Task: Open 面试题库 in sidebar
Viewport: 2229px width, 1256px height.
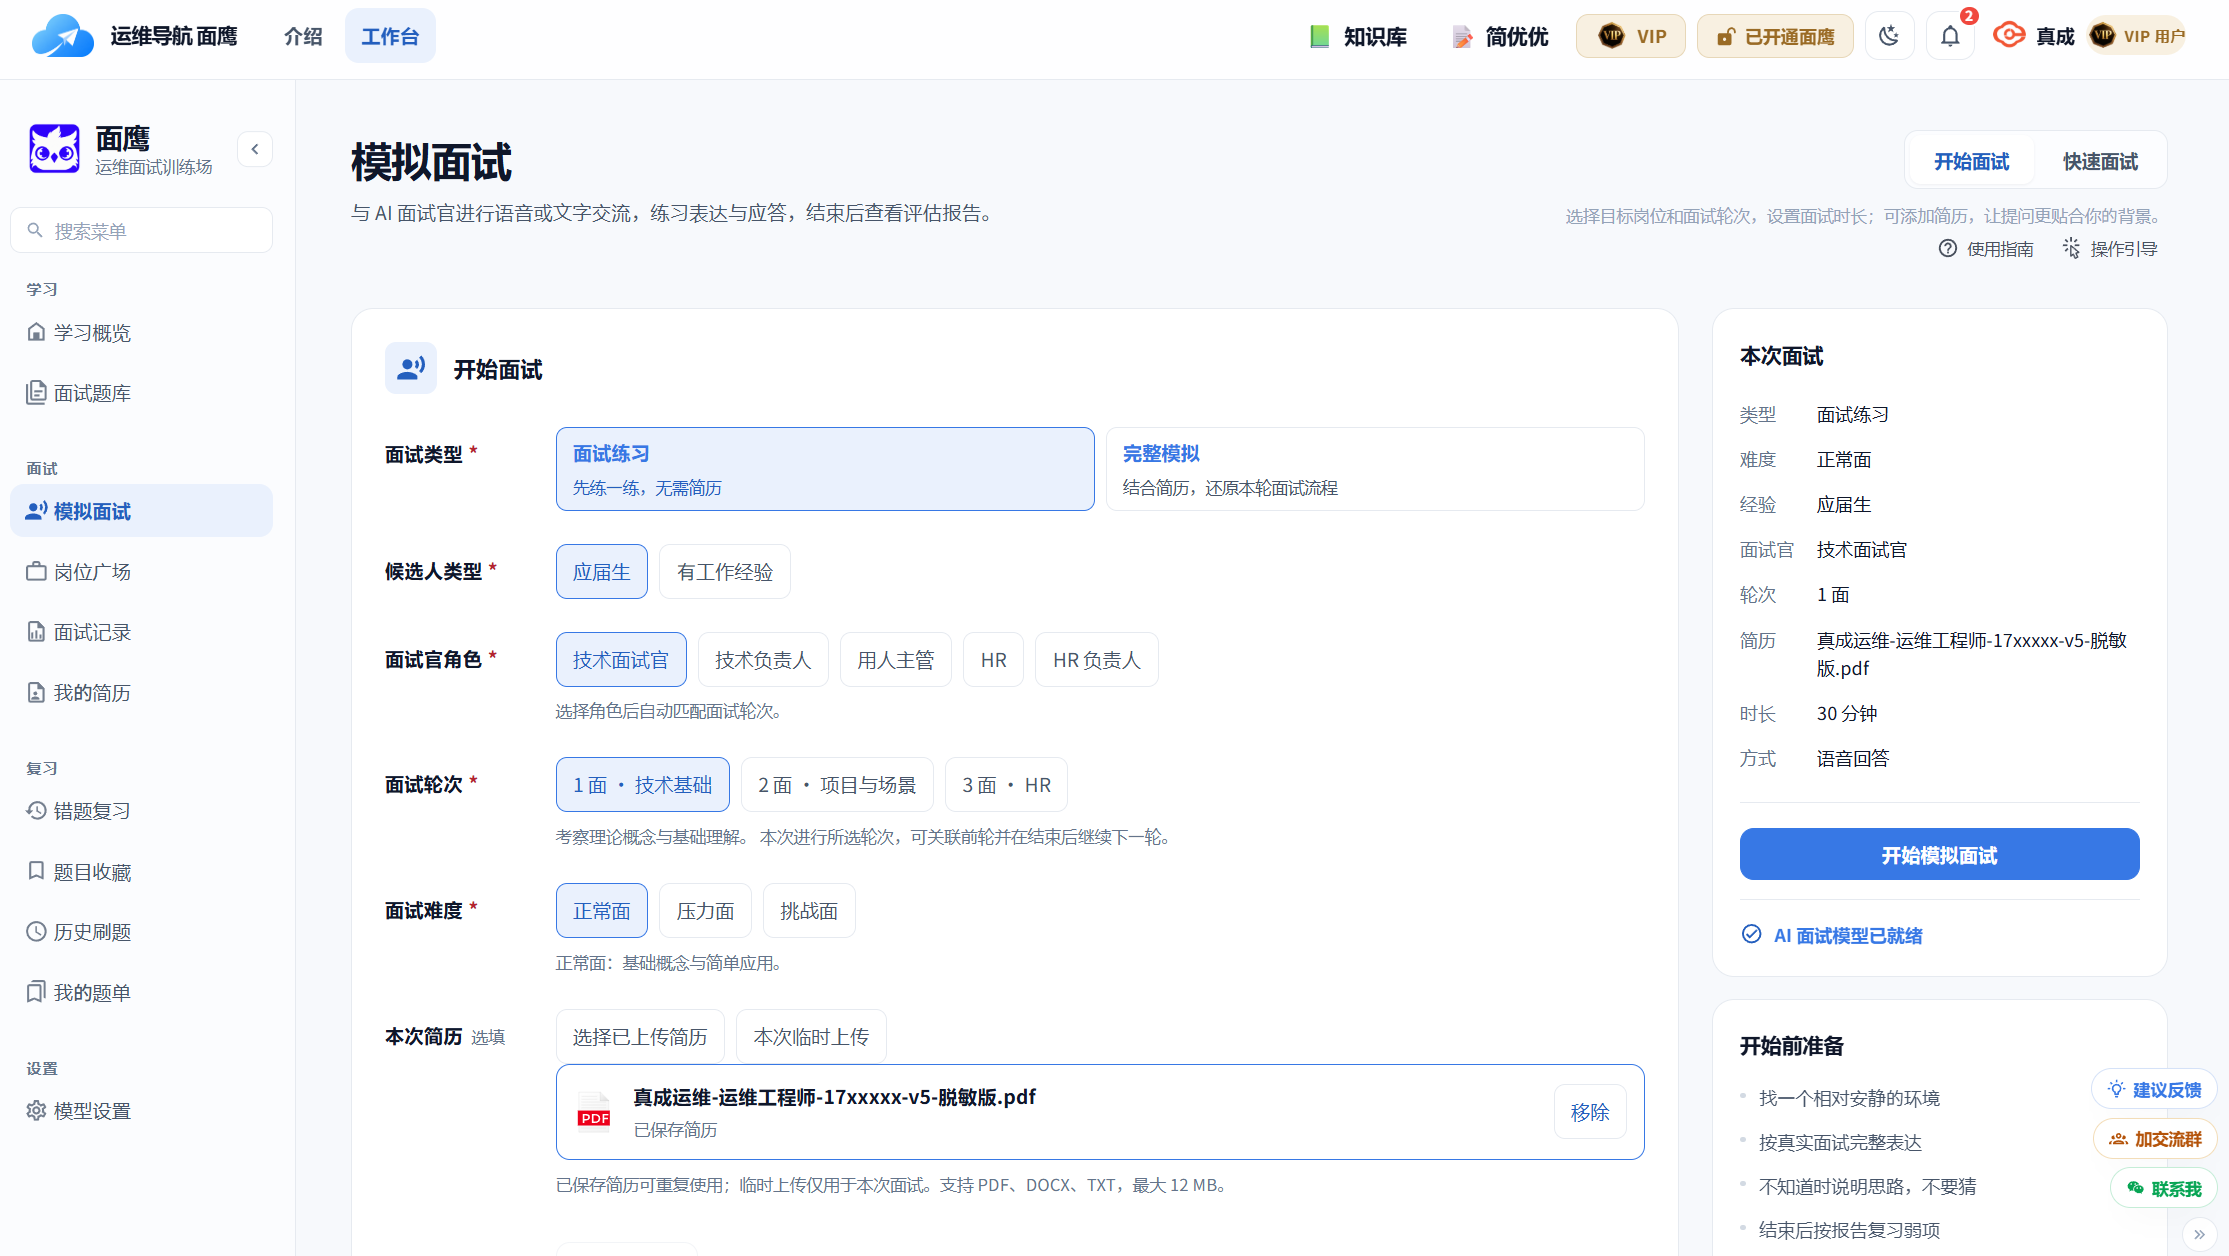Action: click(x=141, y=393)
